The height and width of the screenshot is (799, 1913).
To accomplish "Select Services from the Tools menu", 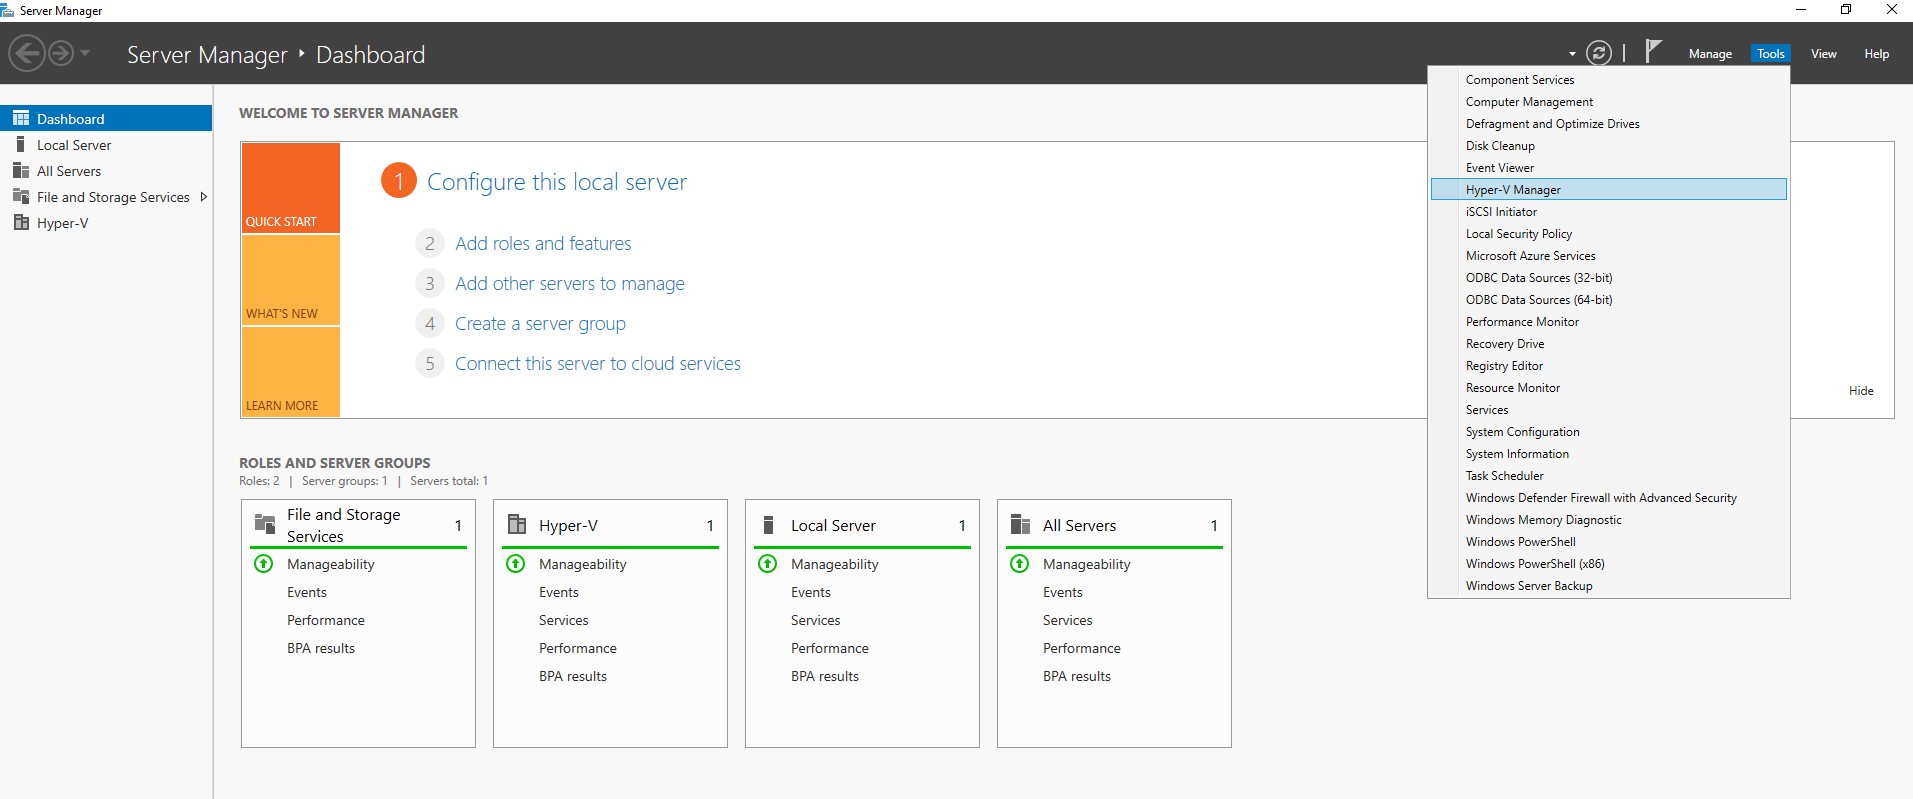I will pos(1609,410).
